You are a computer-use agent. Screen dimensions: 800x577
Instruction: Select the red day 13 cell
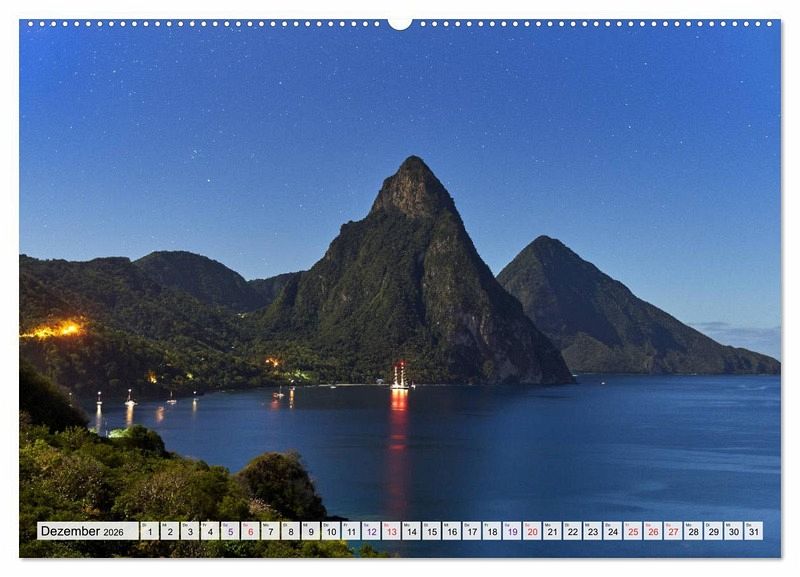[x=391, y=531]
